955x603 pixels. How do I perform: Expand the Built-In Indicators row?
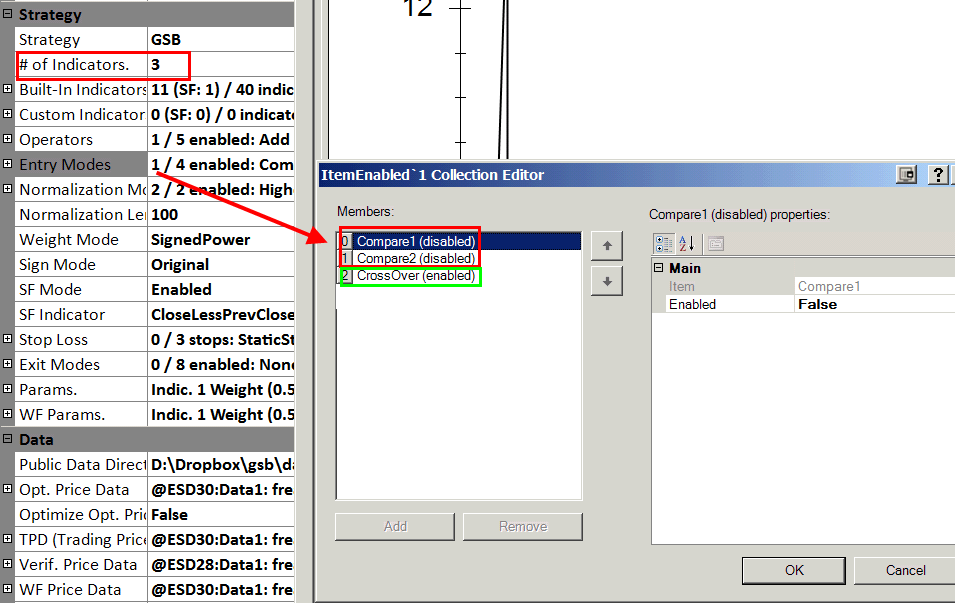coord(8,90)
